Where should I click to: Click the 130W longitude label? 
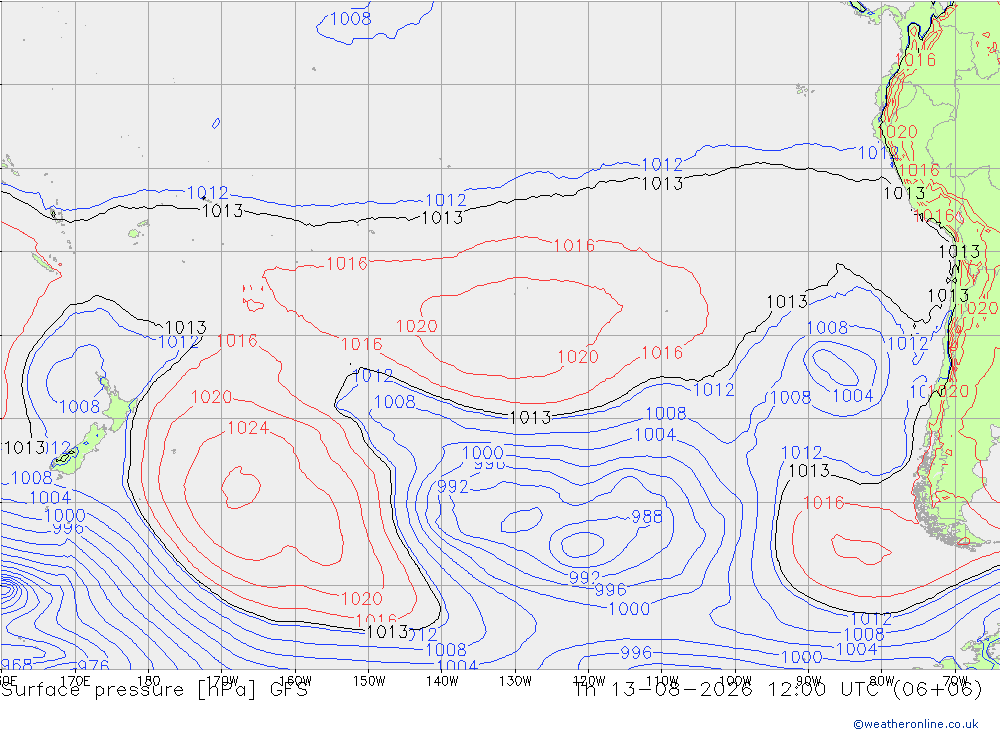pyautogui.click(x=515, y=681)
